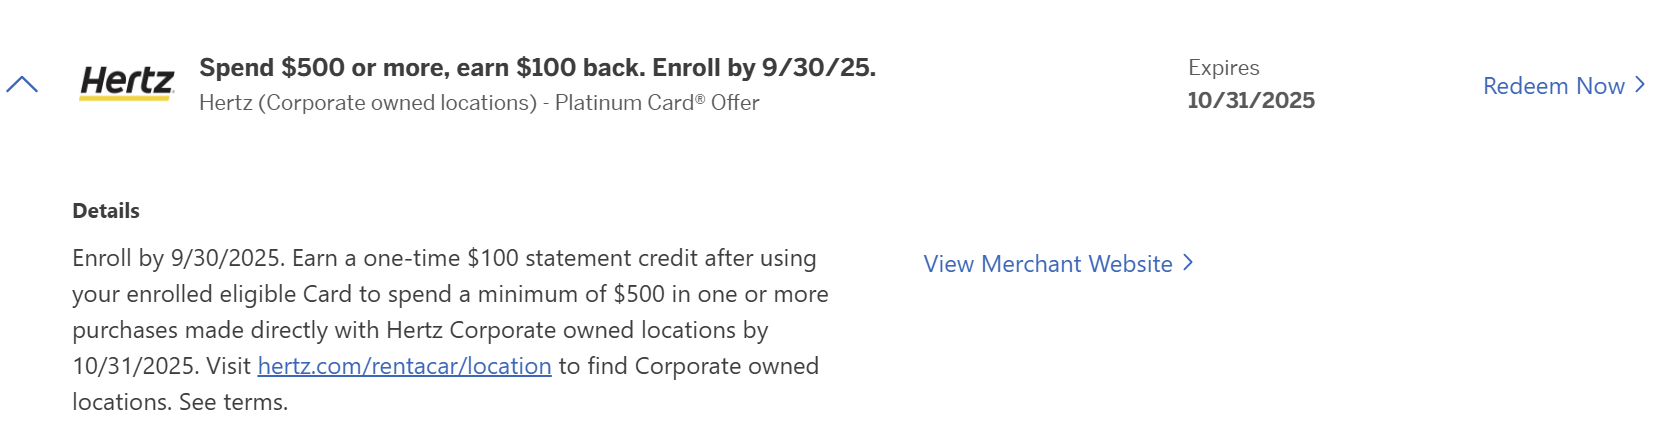Screen dimensions: 1675x431
Task: Click the Hertz logo
Action: click(127, 83)
